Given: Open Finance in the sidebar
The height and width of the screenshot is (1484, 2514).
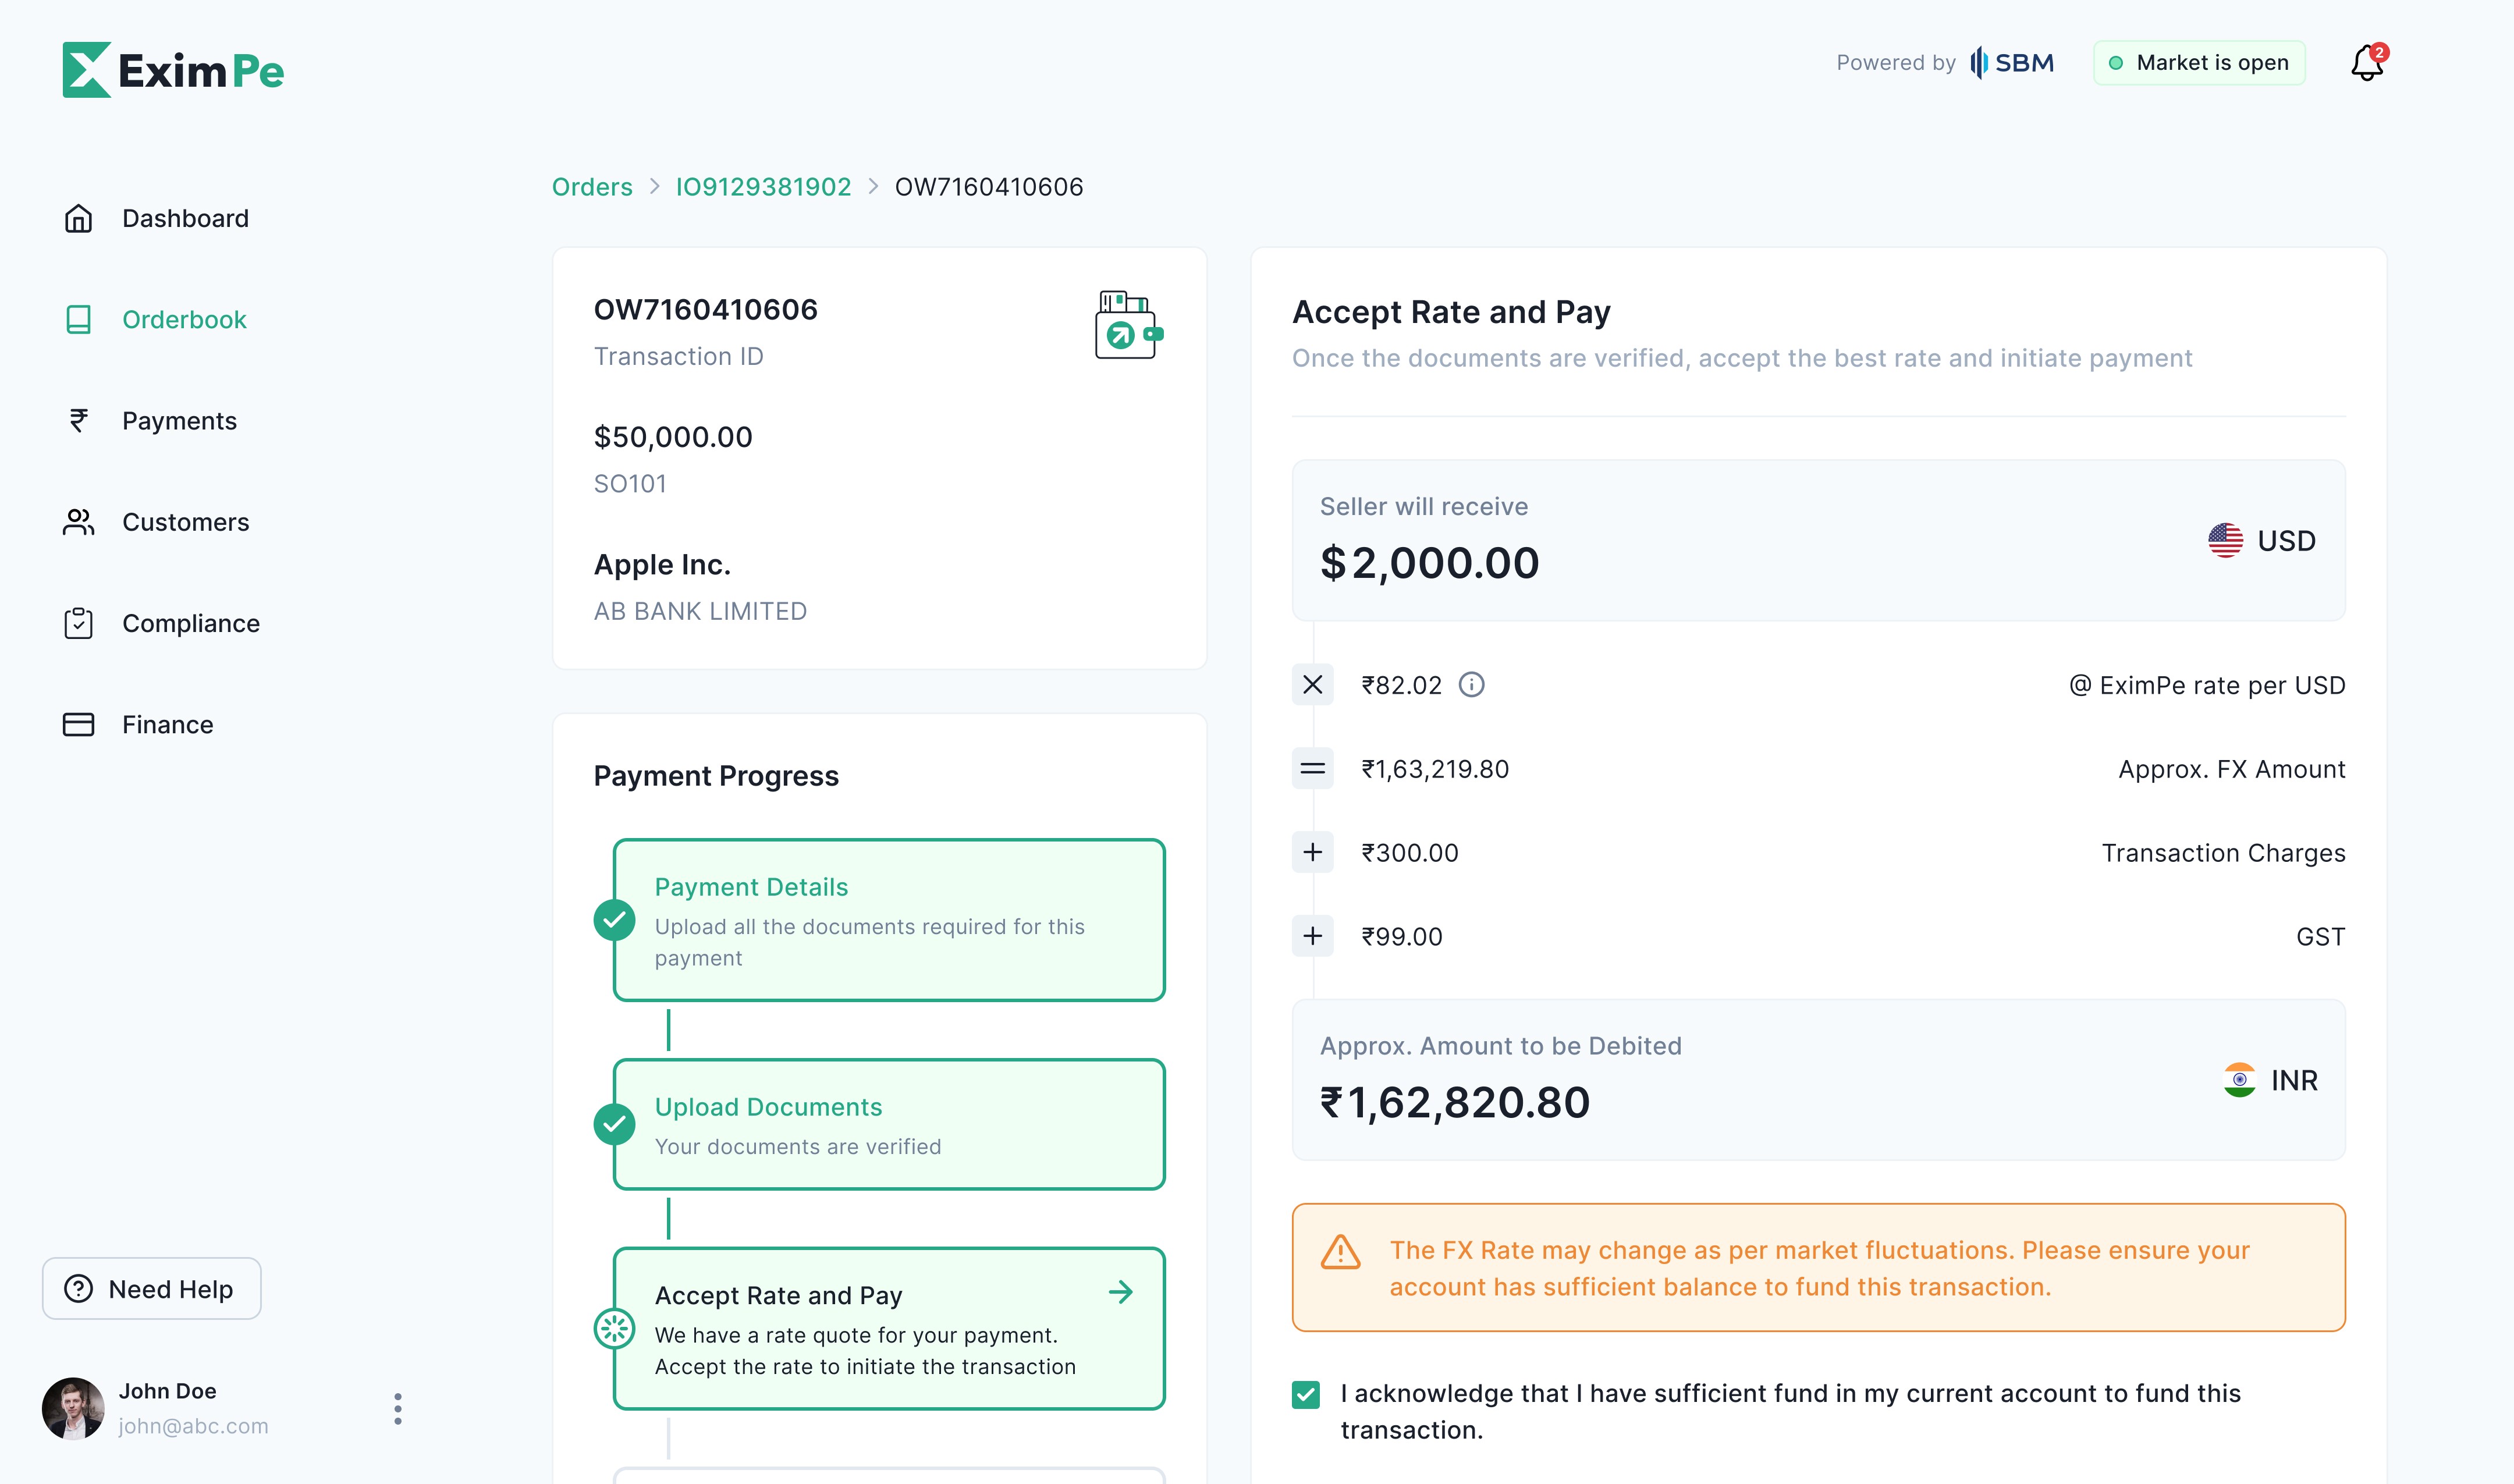Looking at the screenshot, I should pos(167,724).
